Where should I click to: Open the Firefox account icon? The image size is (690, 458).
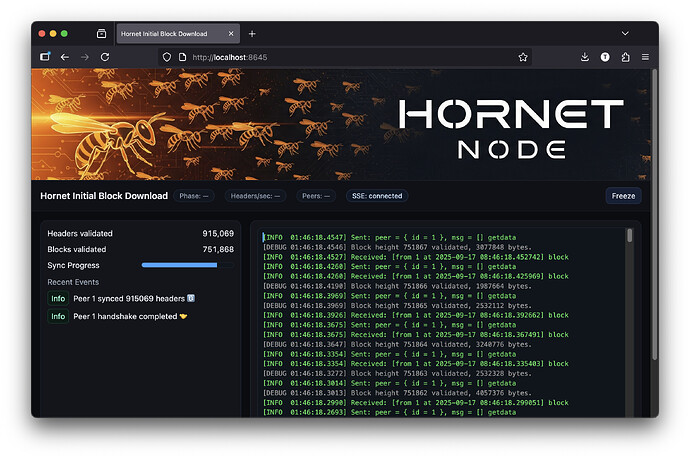click(x=605, y=58)
